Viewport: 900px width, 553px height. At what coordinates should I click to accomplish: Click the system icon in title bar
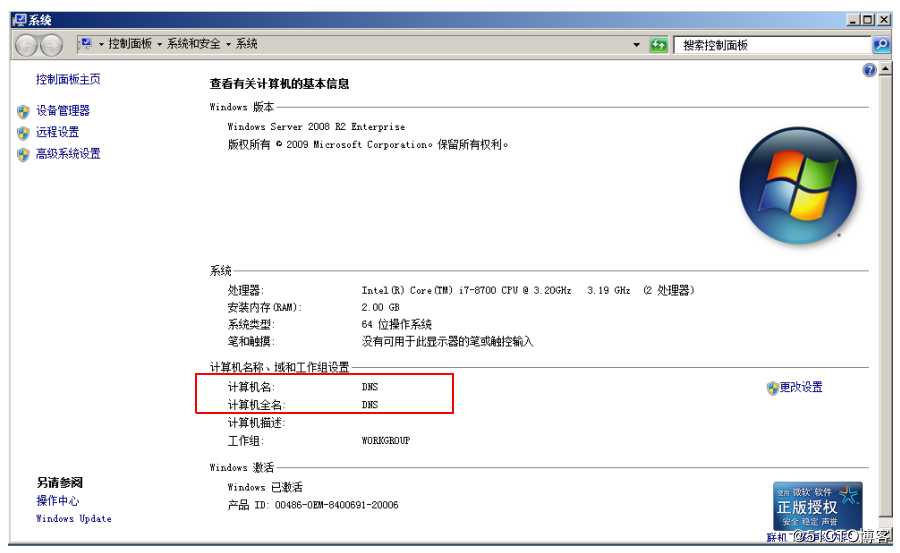[x=20, y=20]
